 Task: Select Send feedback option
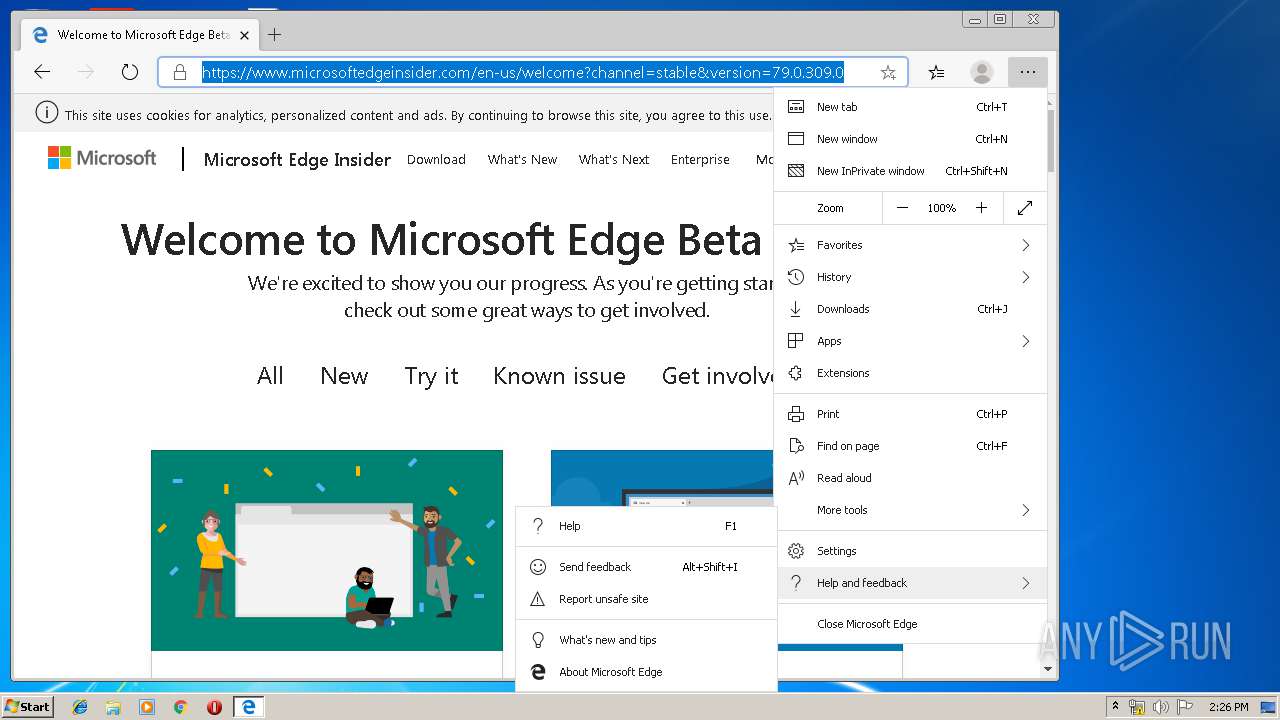(x=646, y=567)
